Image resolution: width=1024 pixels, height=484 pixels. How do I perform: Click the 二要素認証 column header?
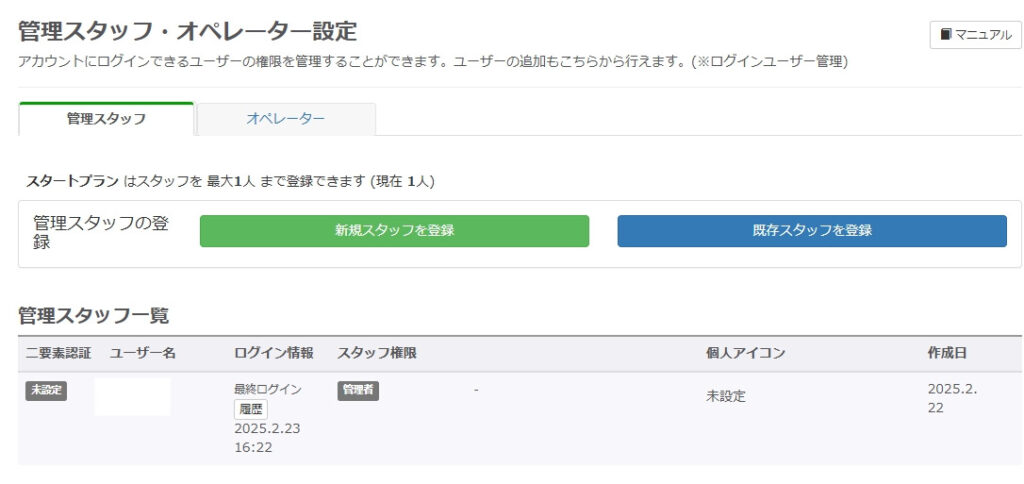click(x=58, y=353)
